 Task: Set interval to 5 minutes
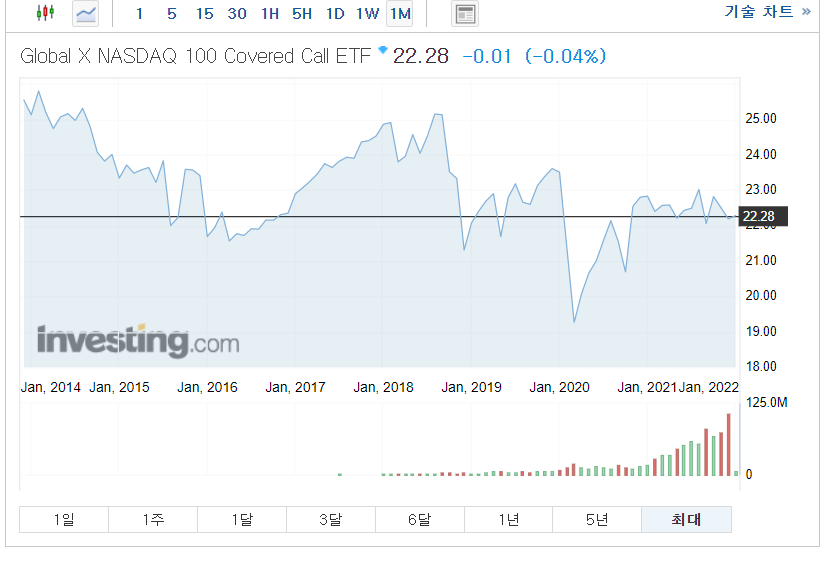(172, 14)
